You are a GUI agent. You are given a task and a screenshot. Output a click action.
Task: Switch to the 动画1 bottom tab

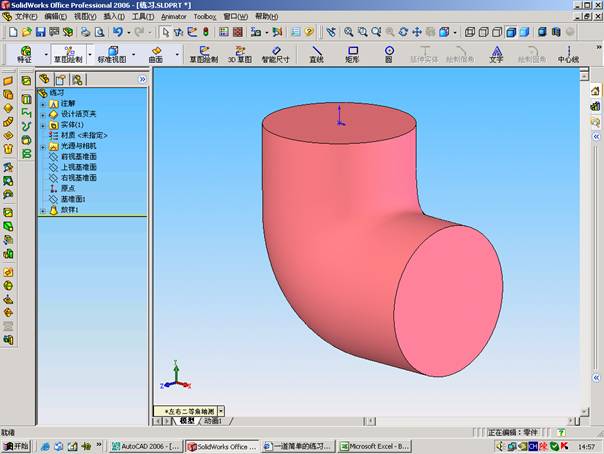tap(213, 421)
